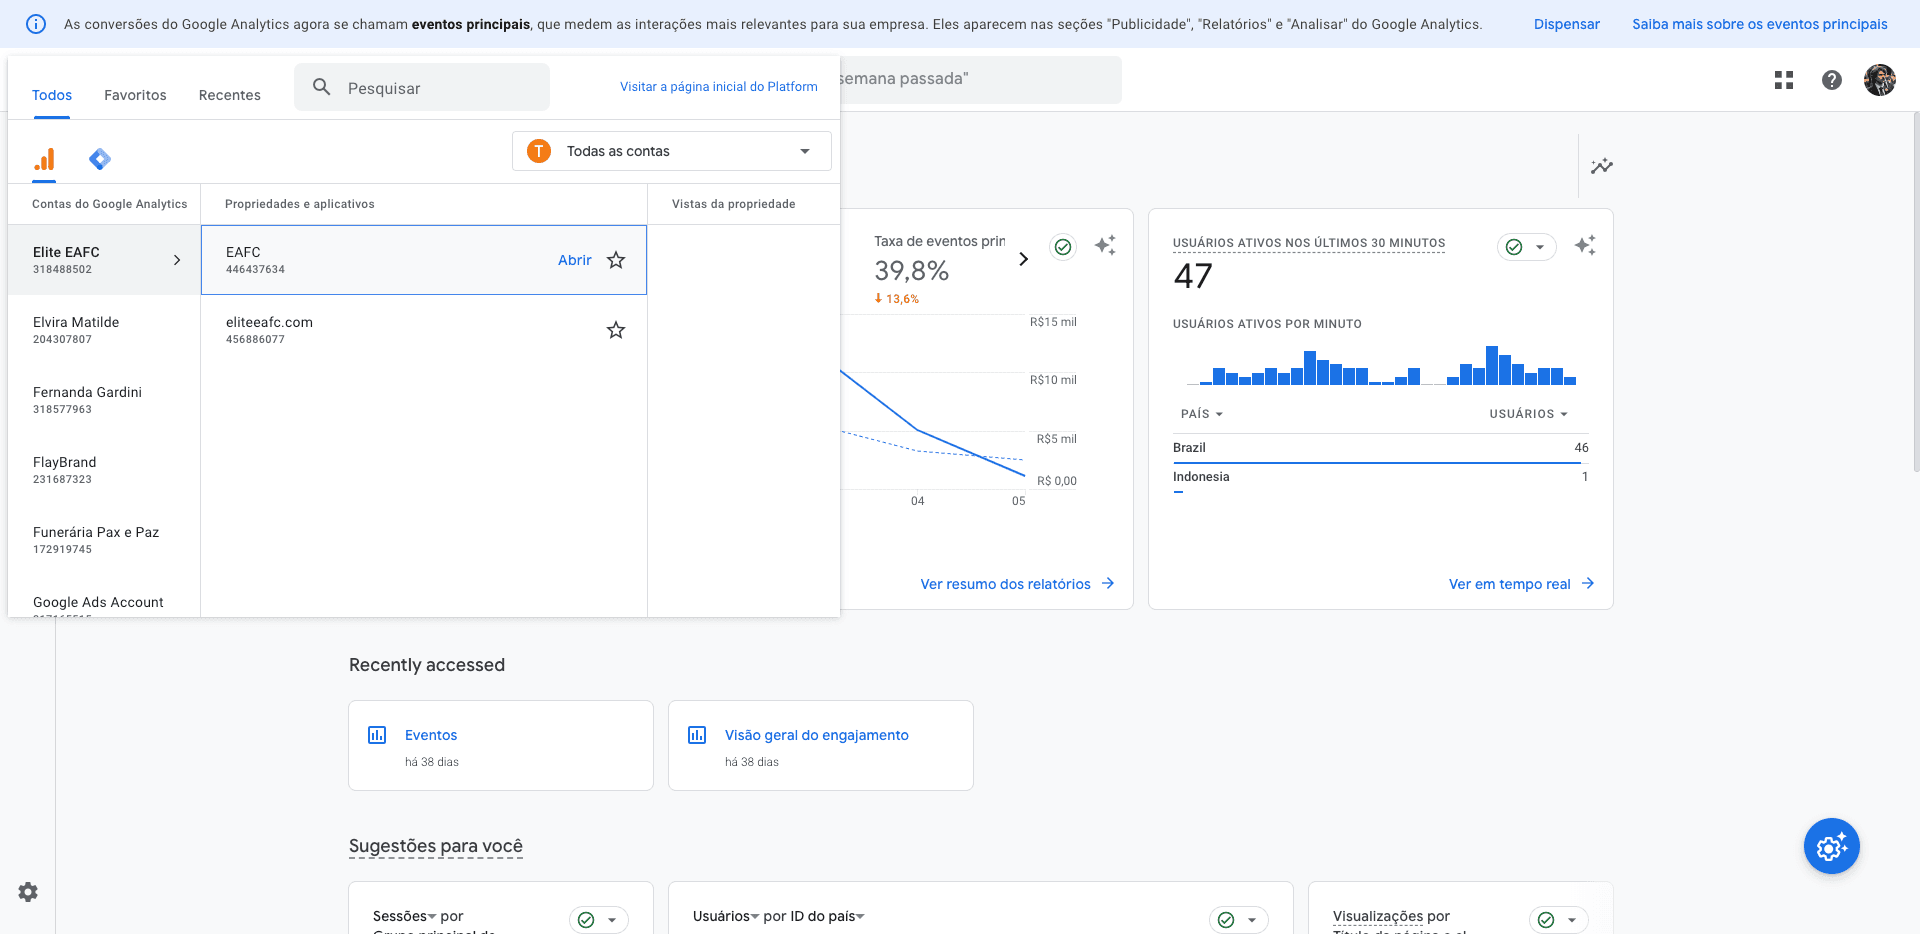The width and height of the screenshot is (1920, 934).
Task: Open insights sparkle on Taxa de eventos card
Action: [x=1105, y=245]
